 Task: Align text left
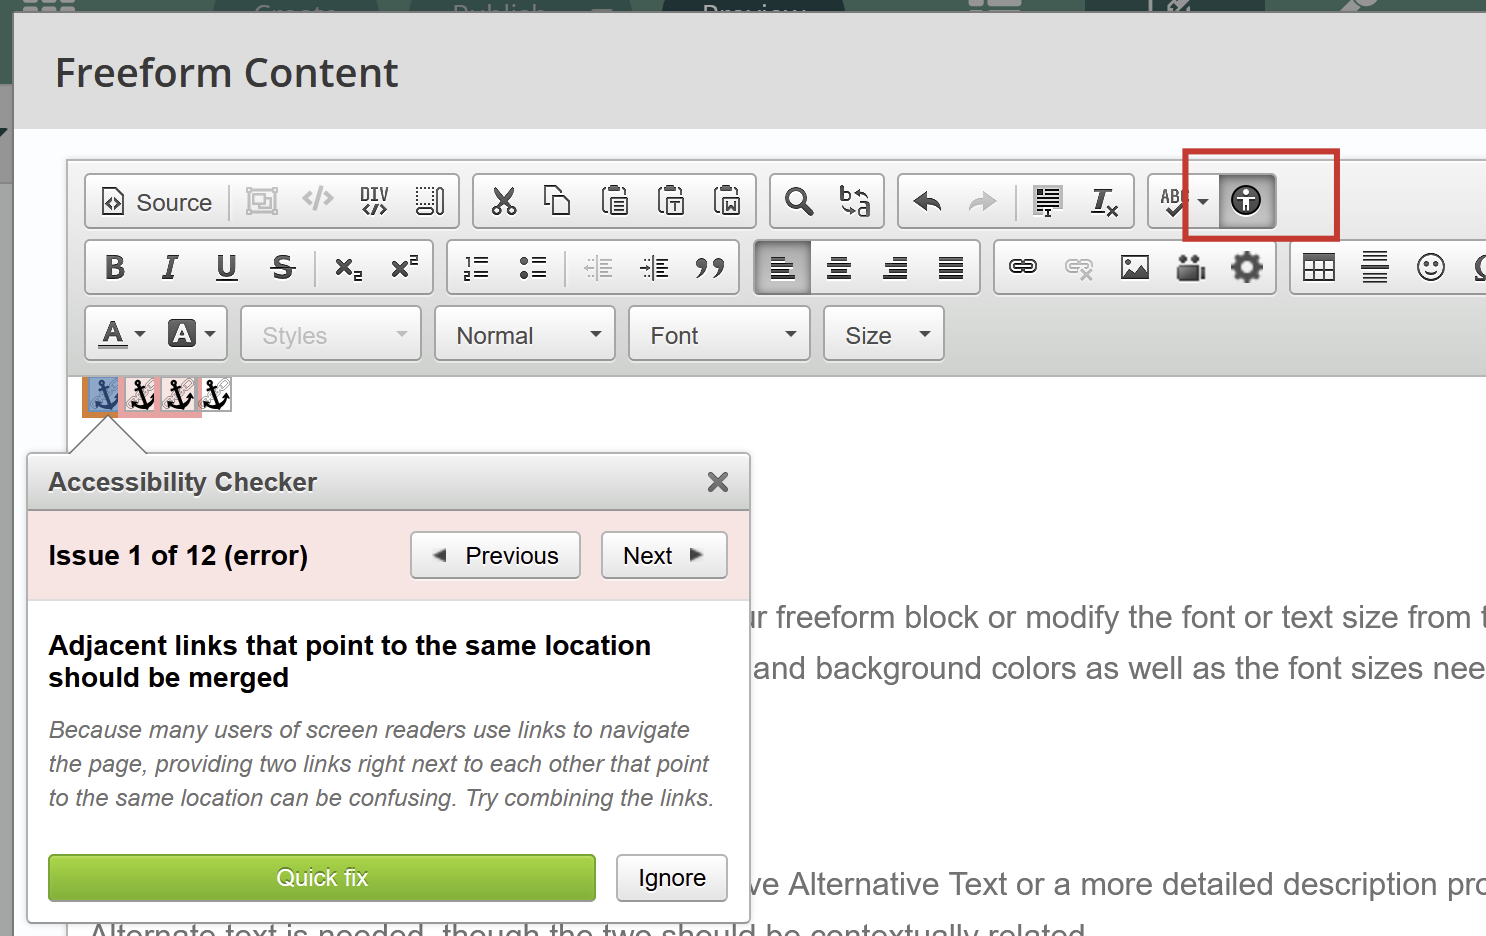point(783,267)
